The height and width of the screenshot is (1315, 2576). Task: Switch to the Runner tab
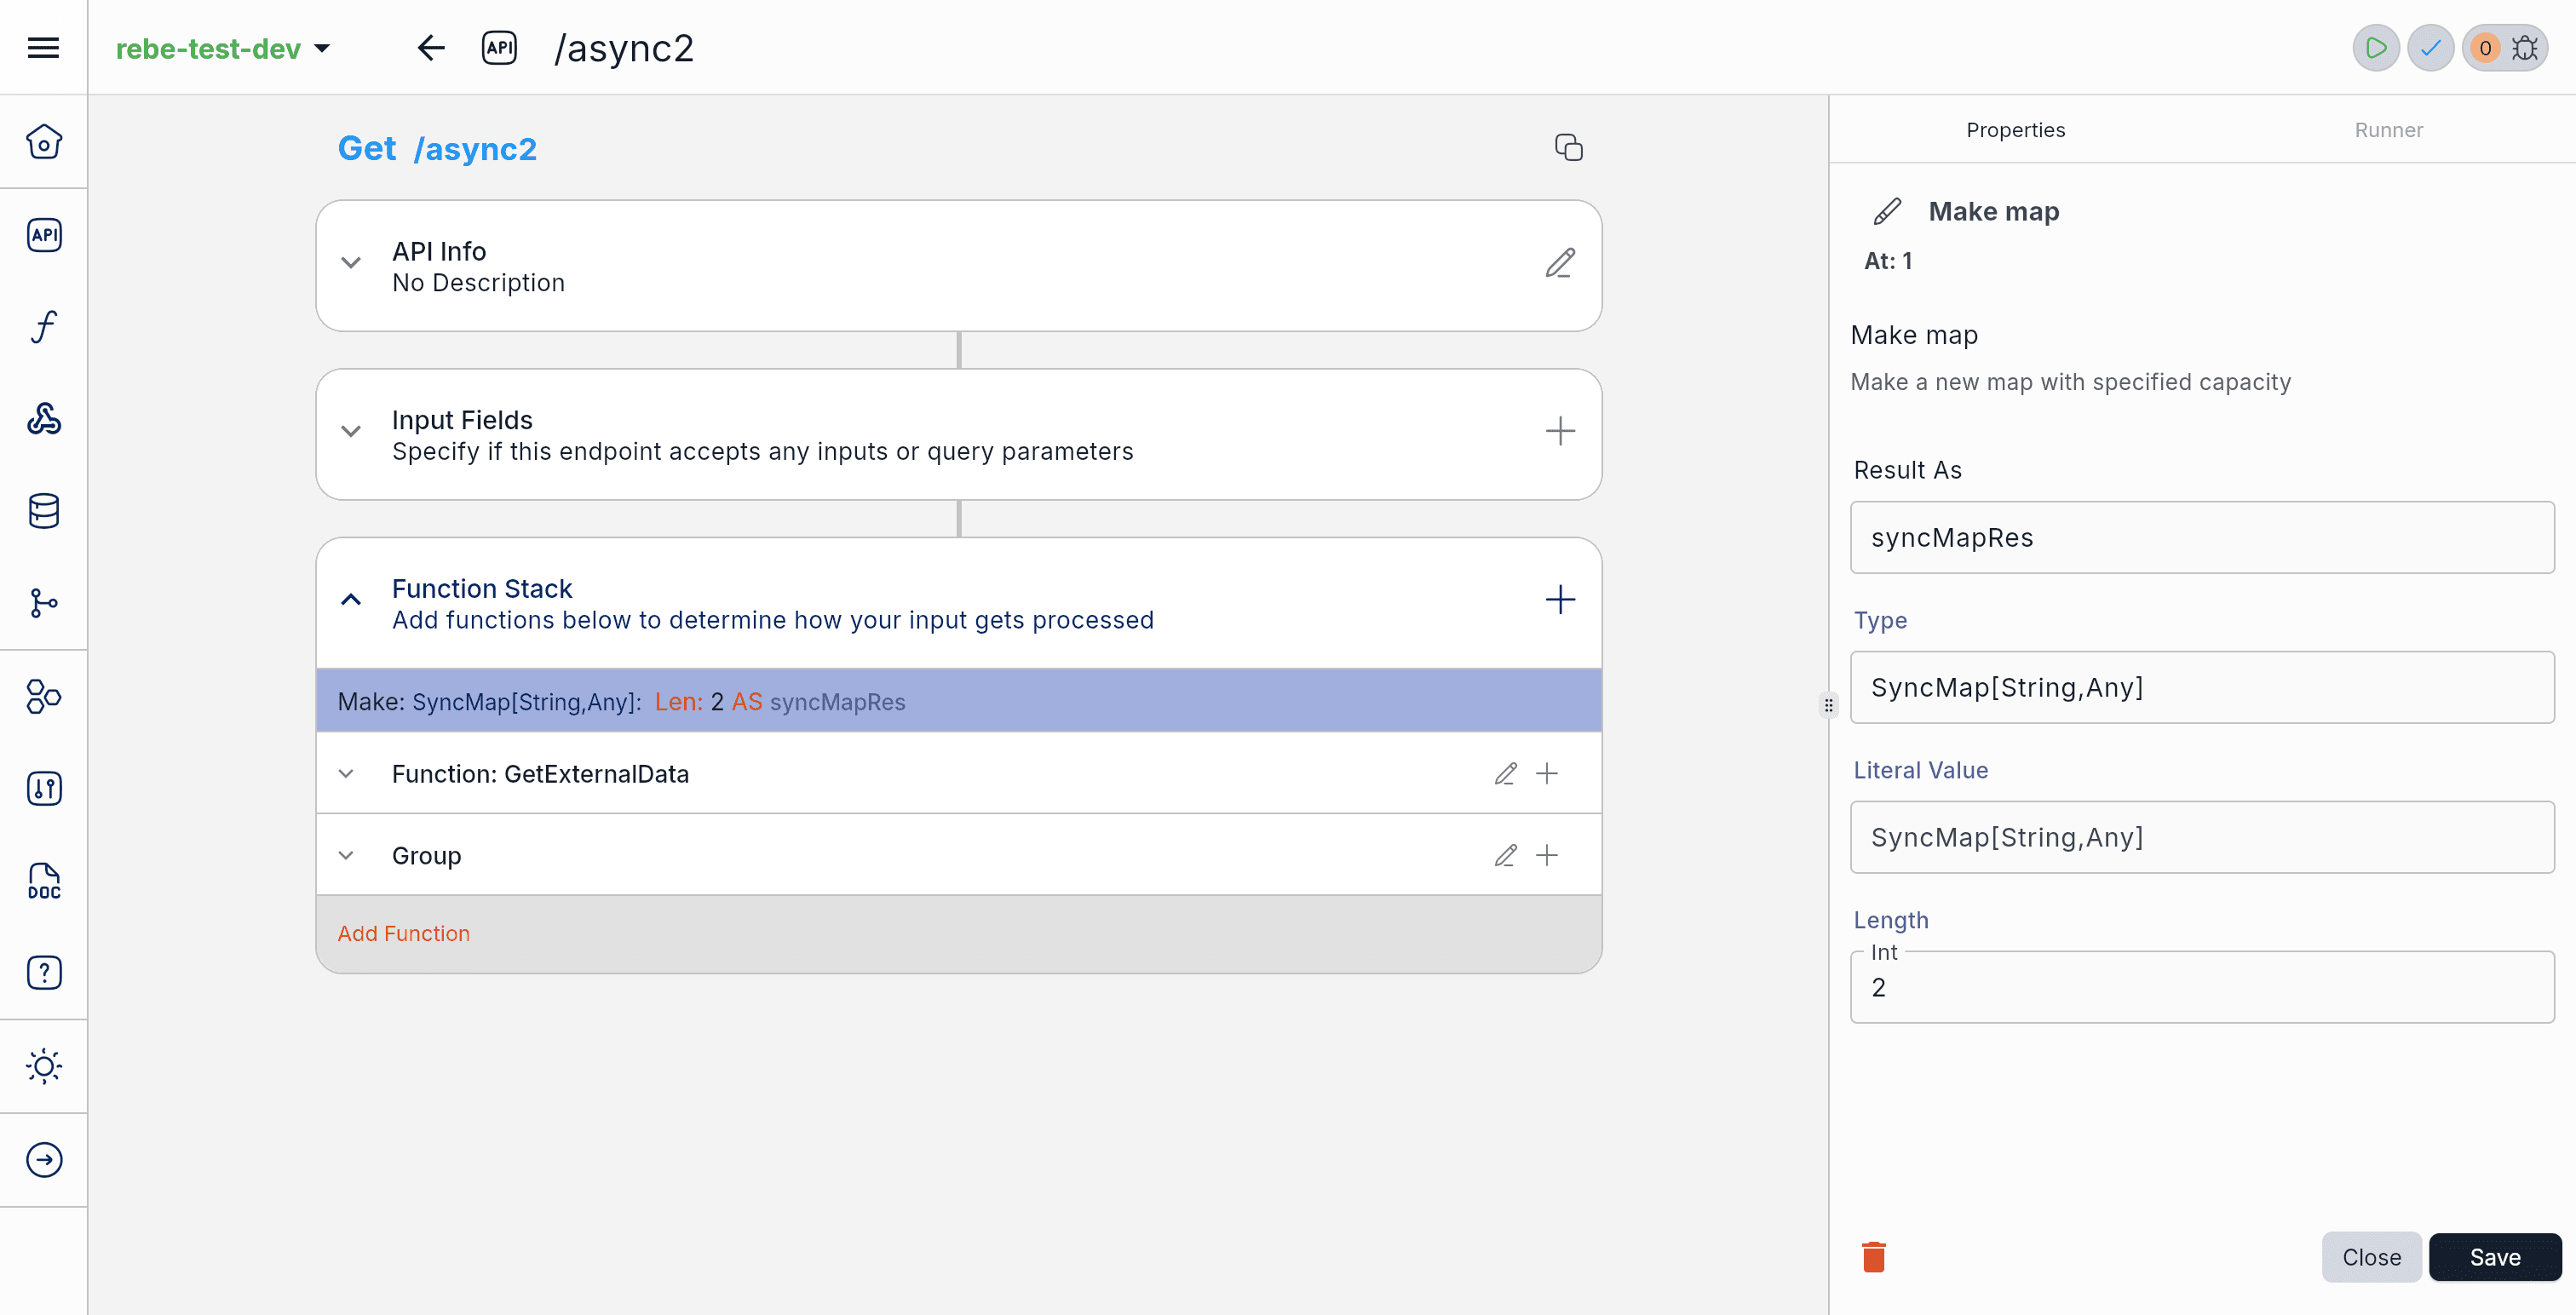point(2388,130)
